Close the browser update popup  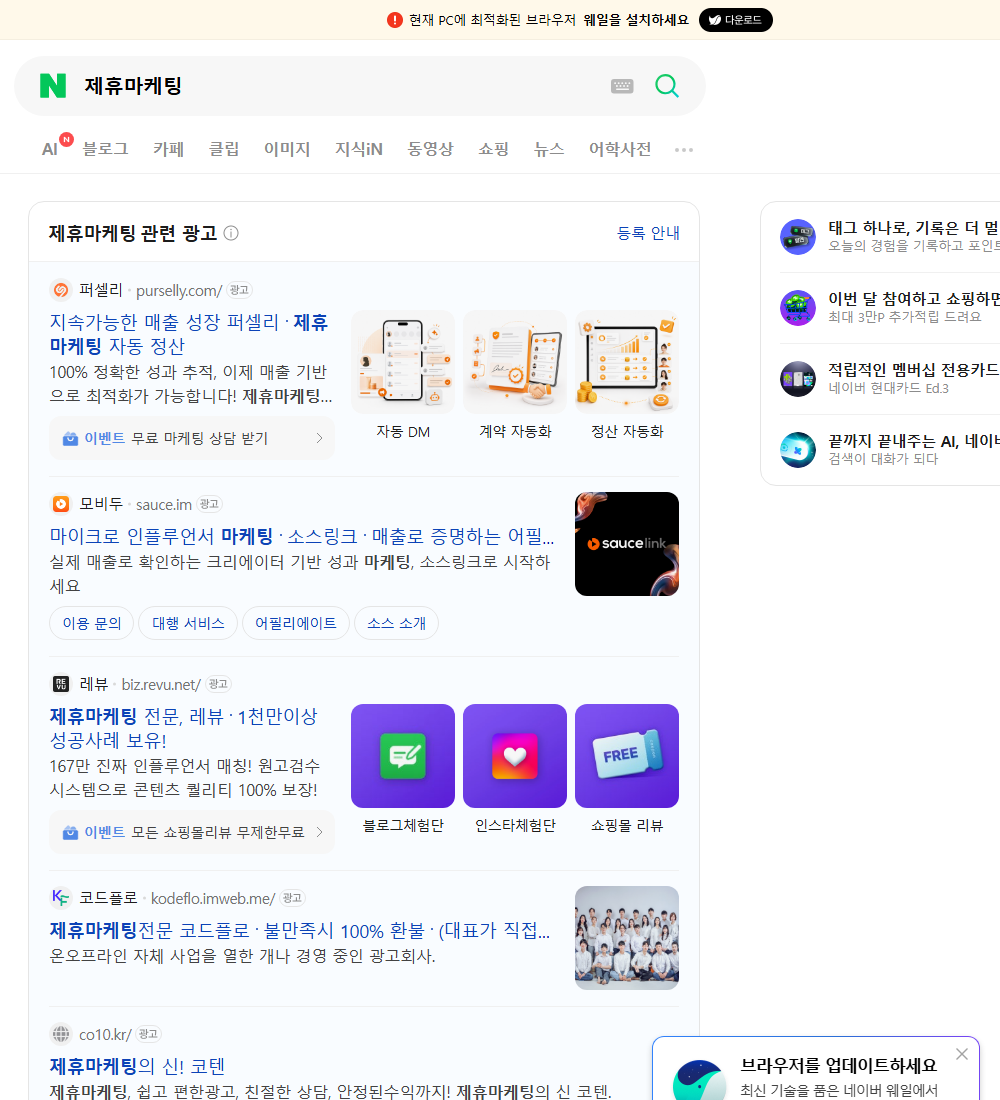961,1054
